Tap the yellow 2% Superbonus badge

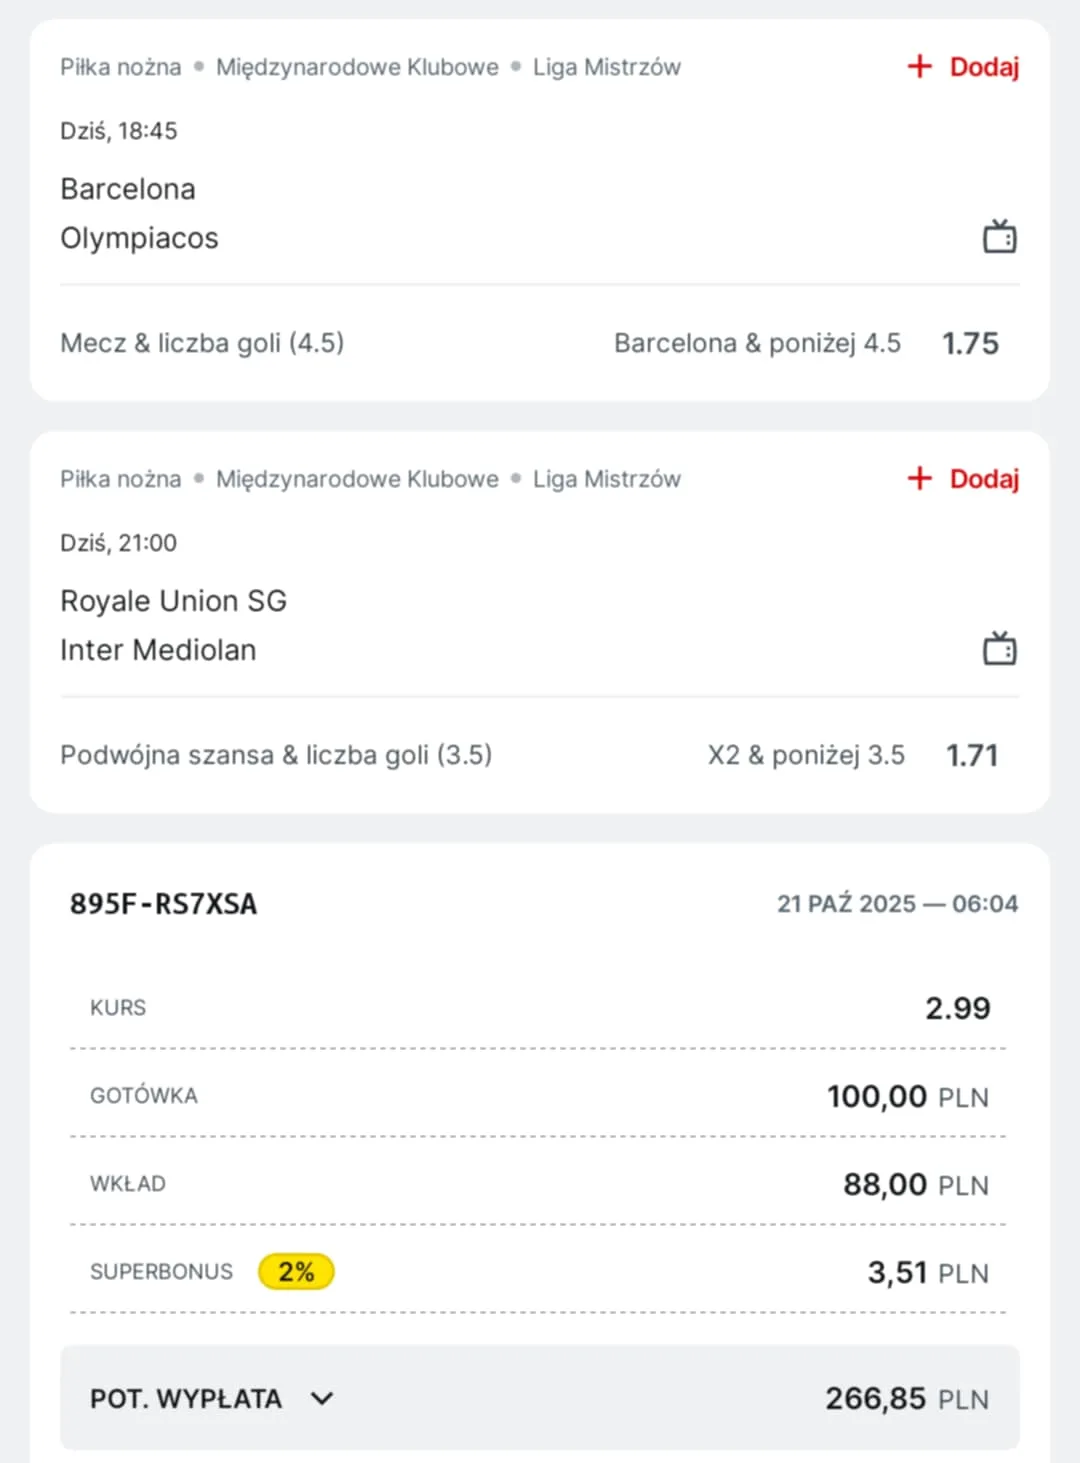pyautogui.click(x=296, y=1272)
